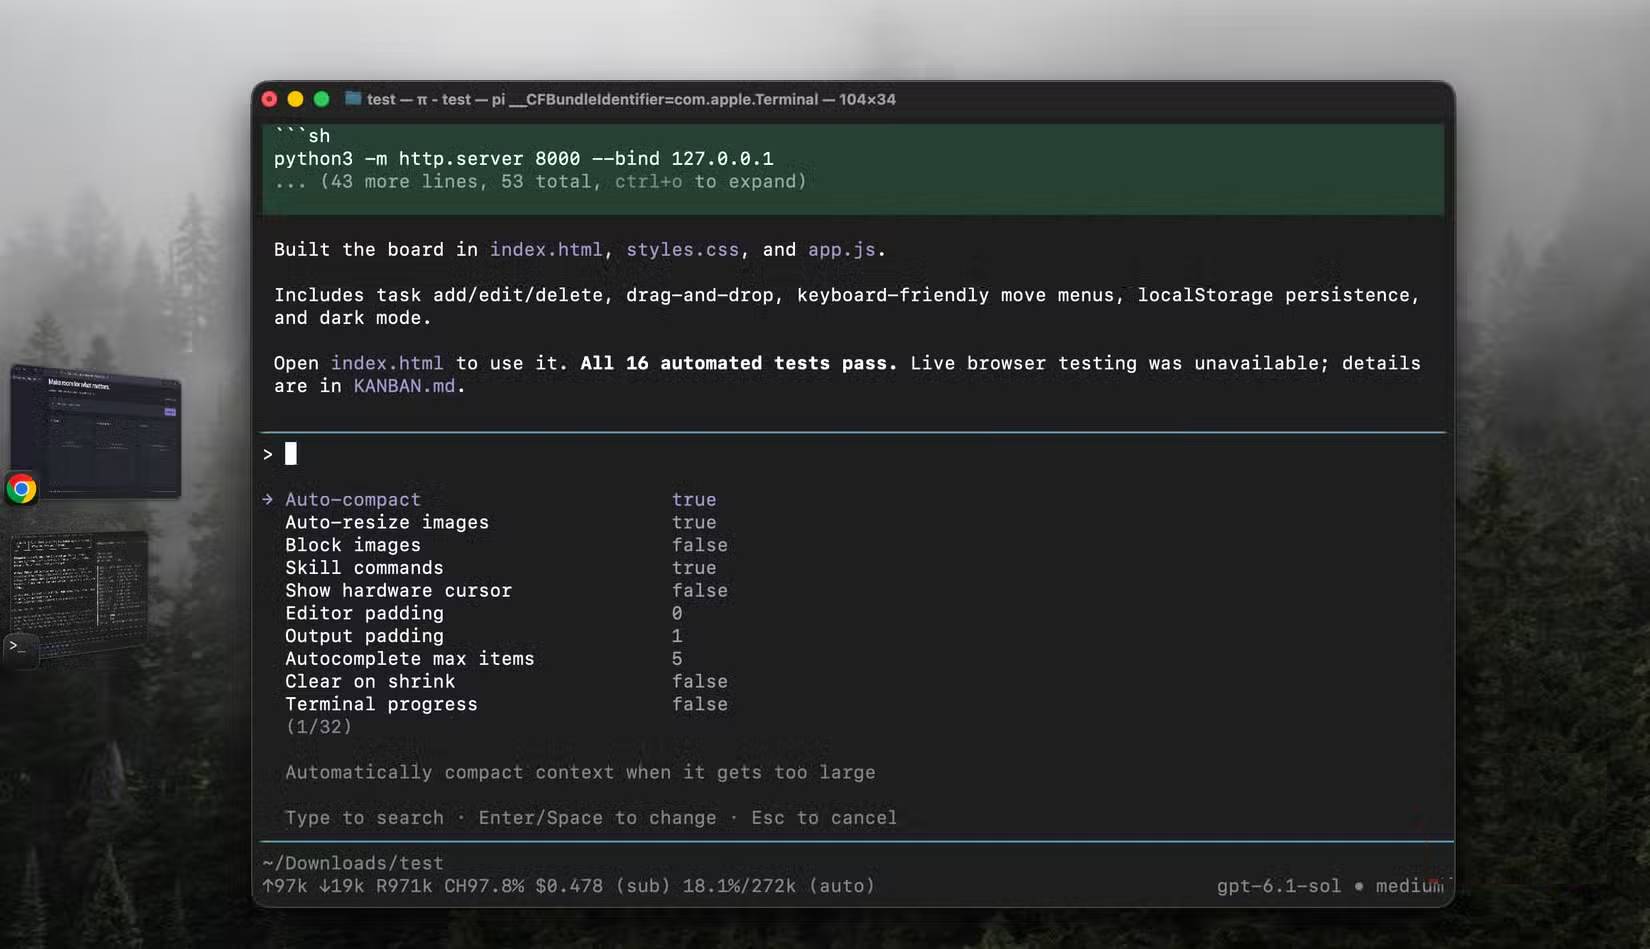Click the medium reasoning level indicator
1650x949 pixels.
1410,886
